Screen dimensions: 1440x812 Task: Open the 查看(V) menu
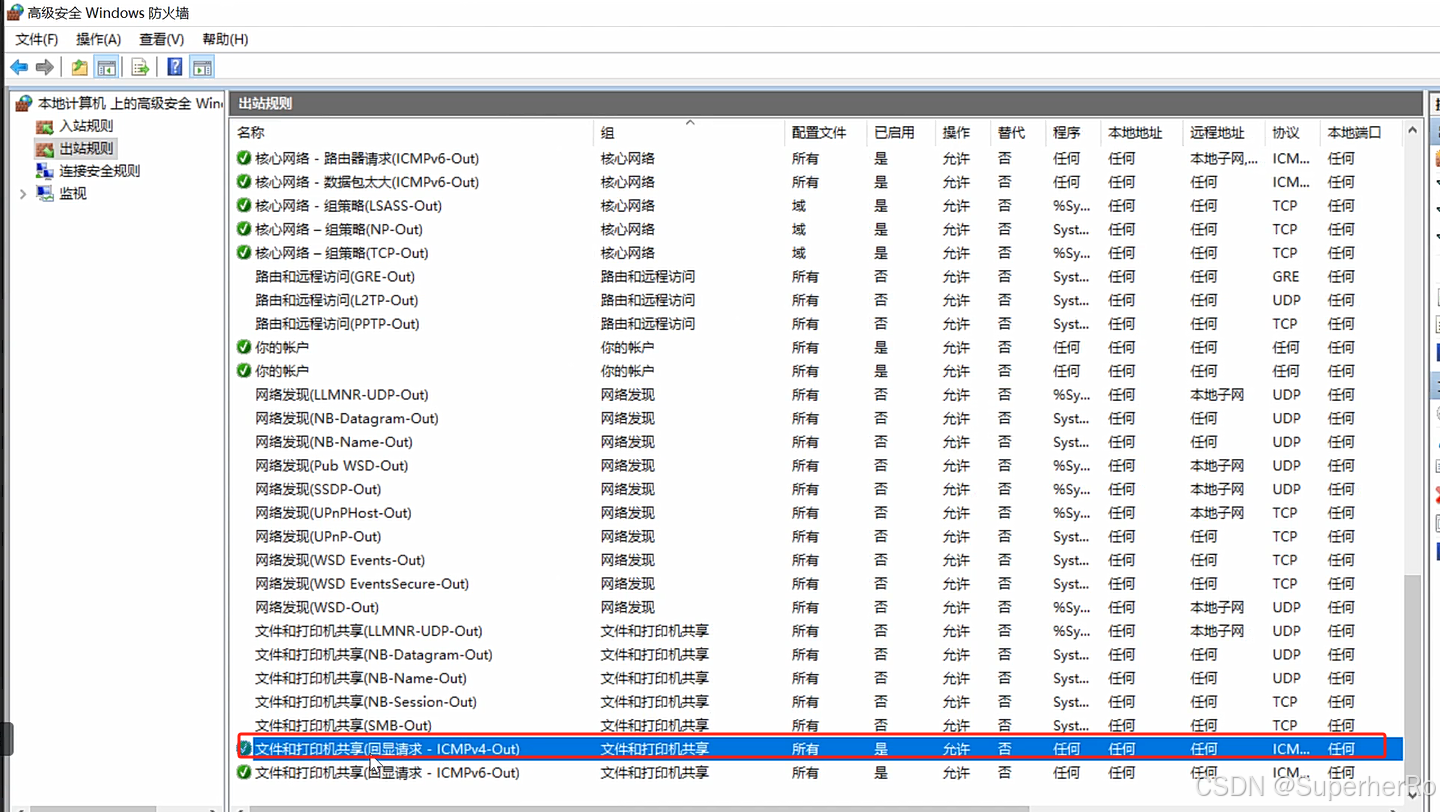pos(162,39)
